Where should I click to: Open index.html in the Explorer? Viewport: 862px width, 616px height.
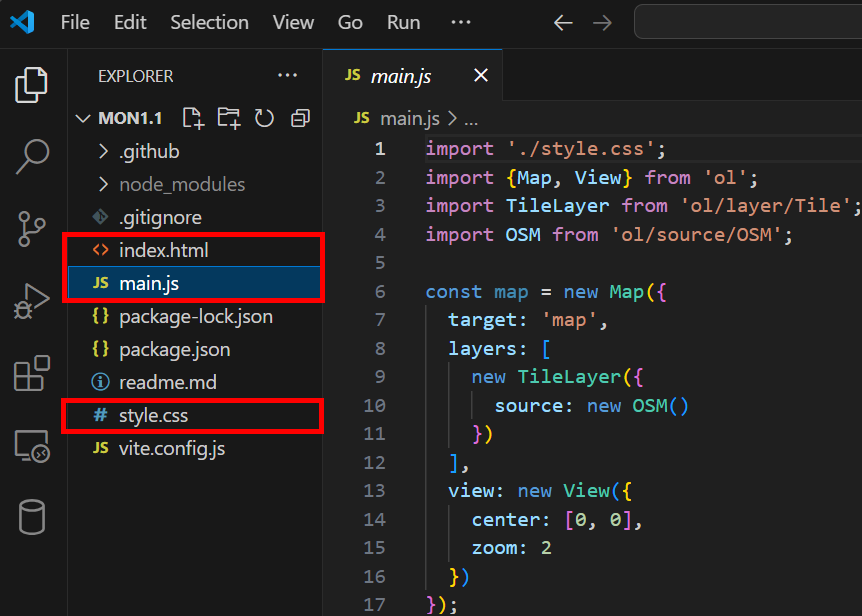point(194,251)
